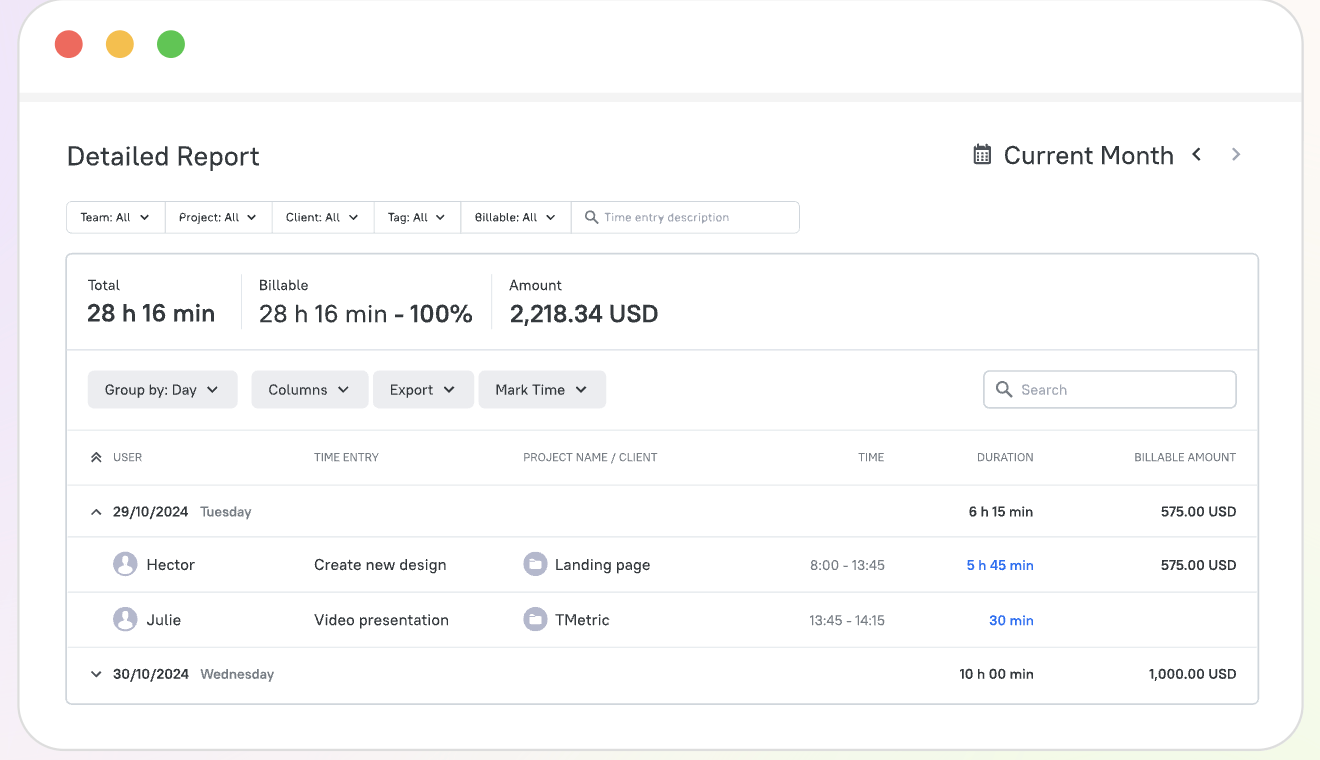Click the Landing page project folder icon
This screenshot has height=760, width=1320.
pos(535,565)
